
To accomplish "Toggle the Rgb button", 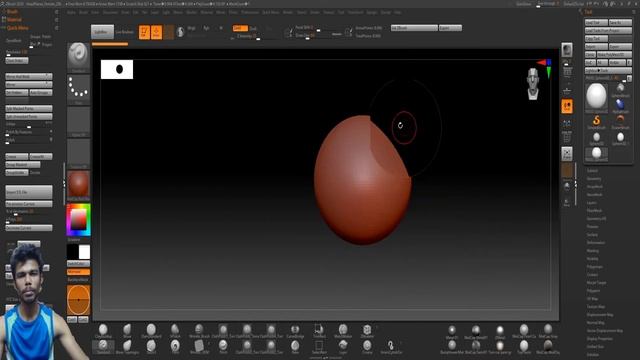I will point(207,28).
